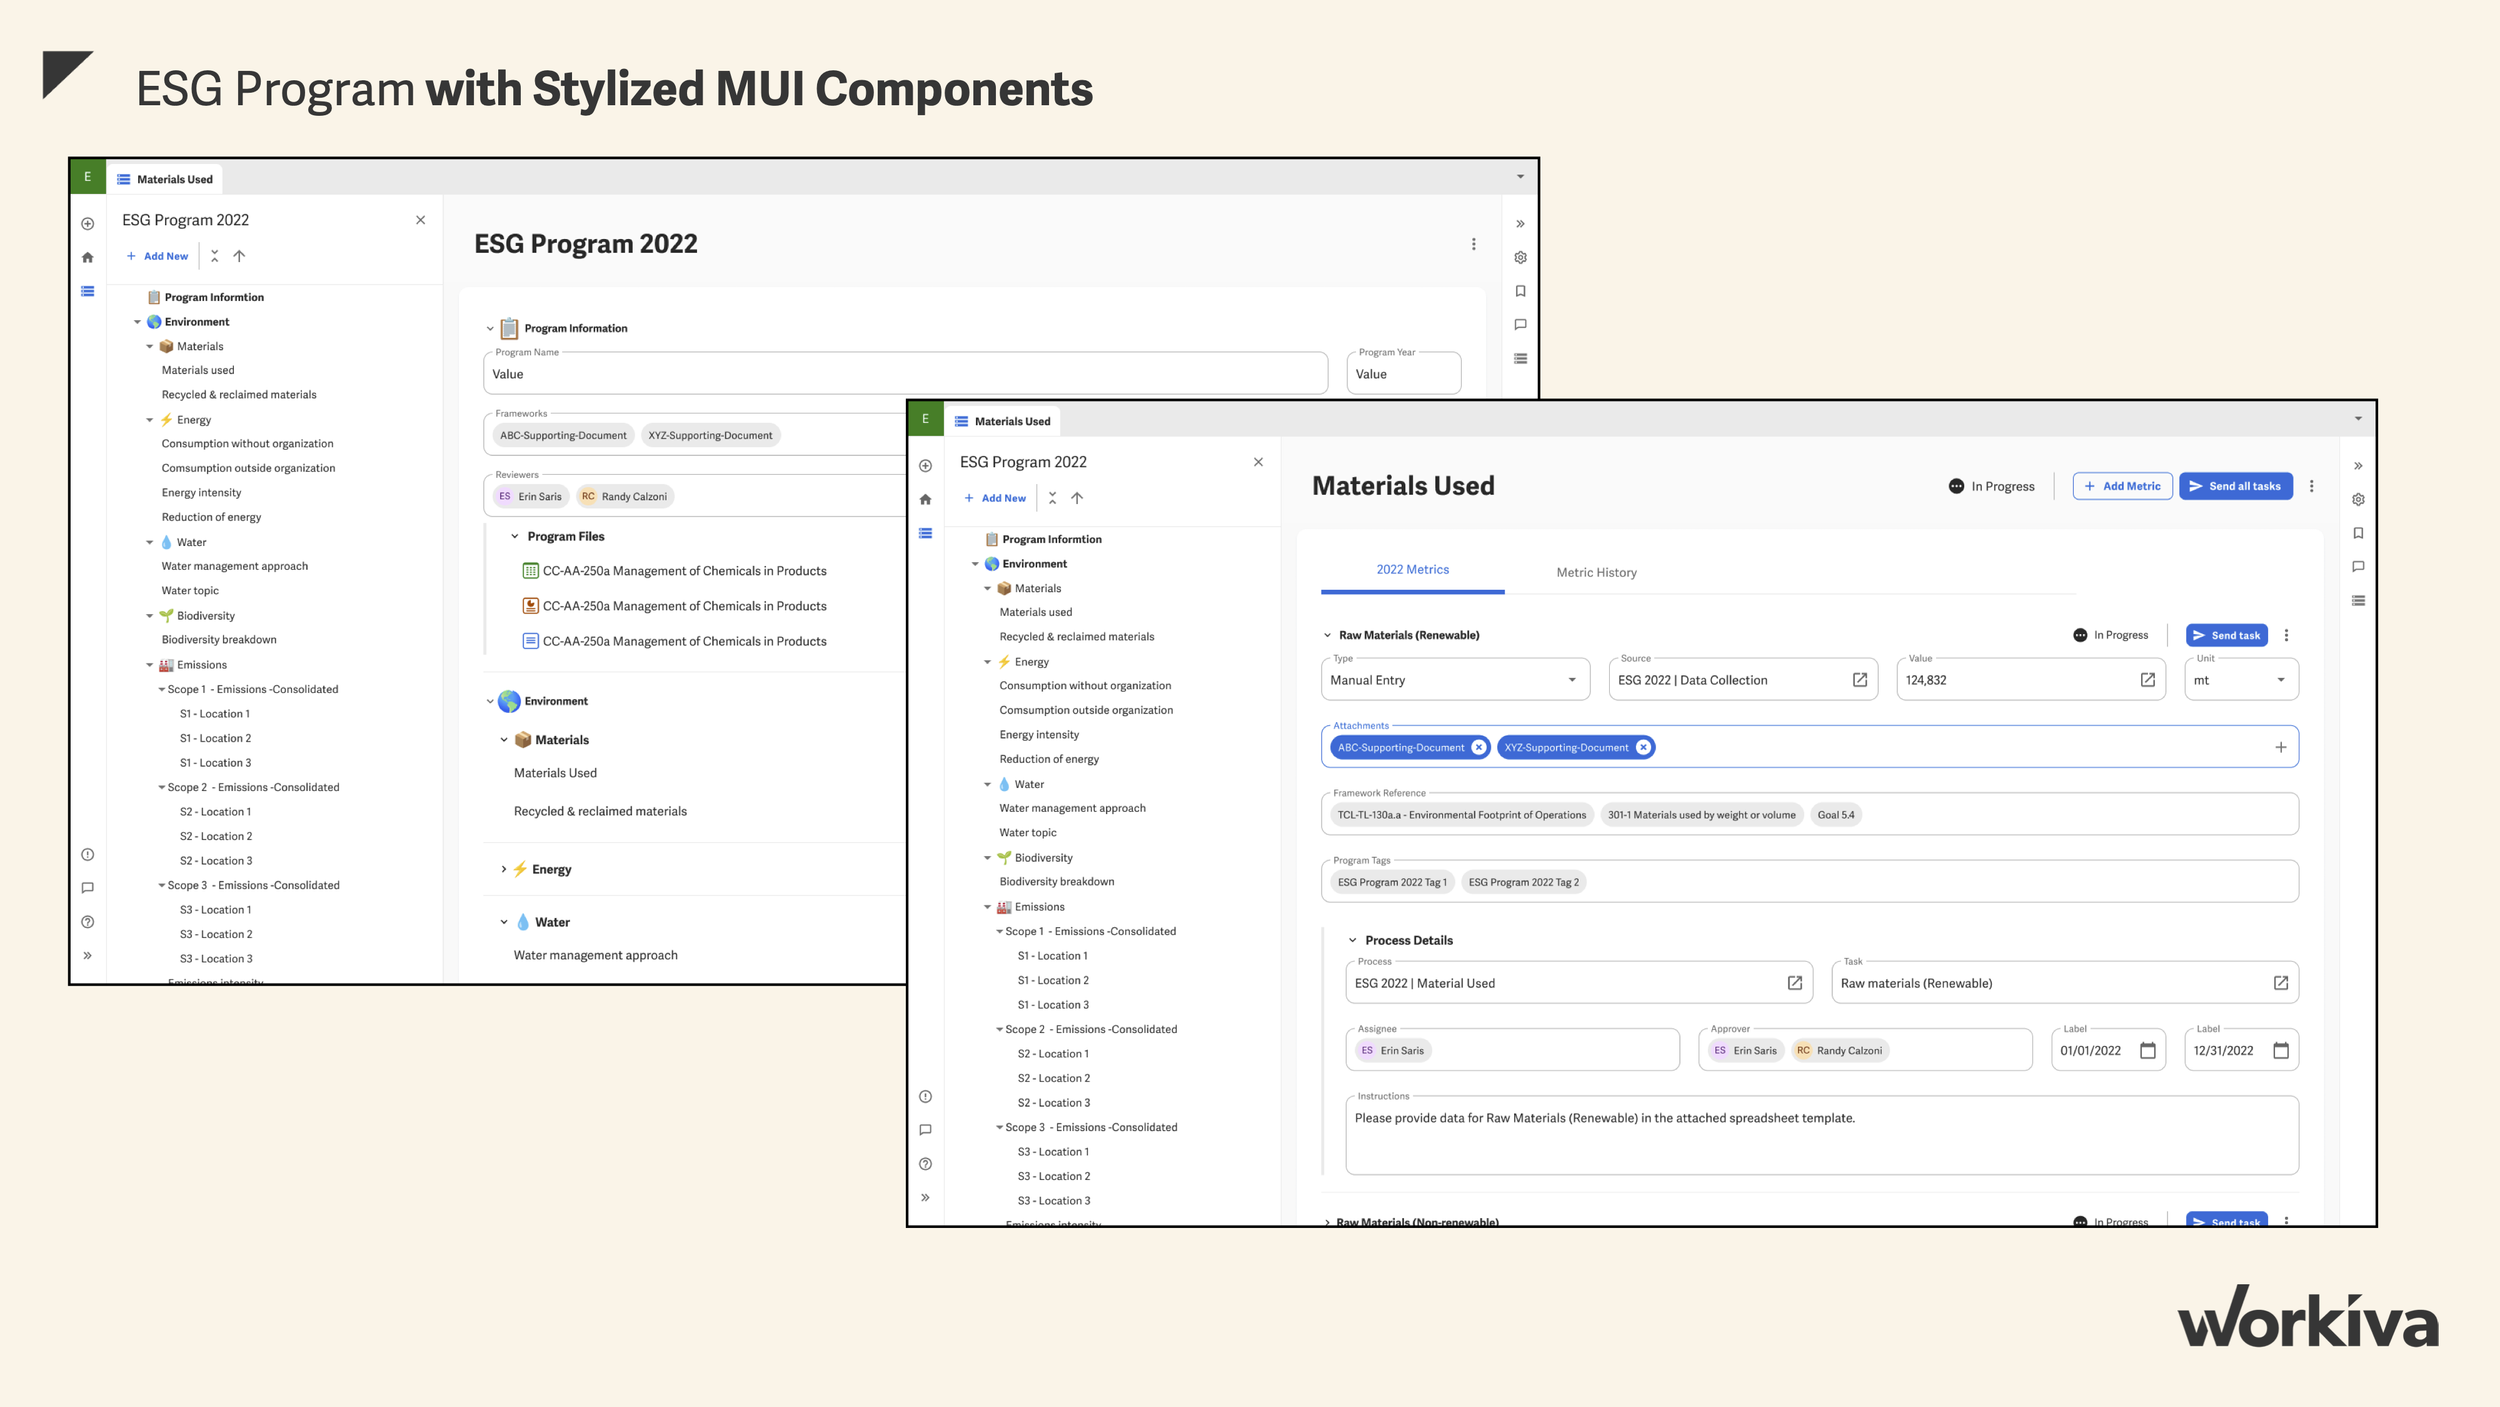2500x1407 pixels.
Task: Click home icon in back window sidebar
Action: [87, 257]
